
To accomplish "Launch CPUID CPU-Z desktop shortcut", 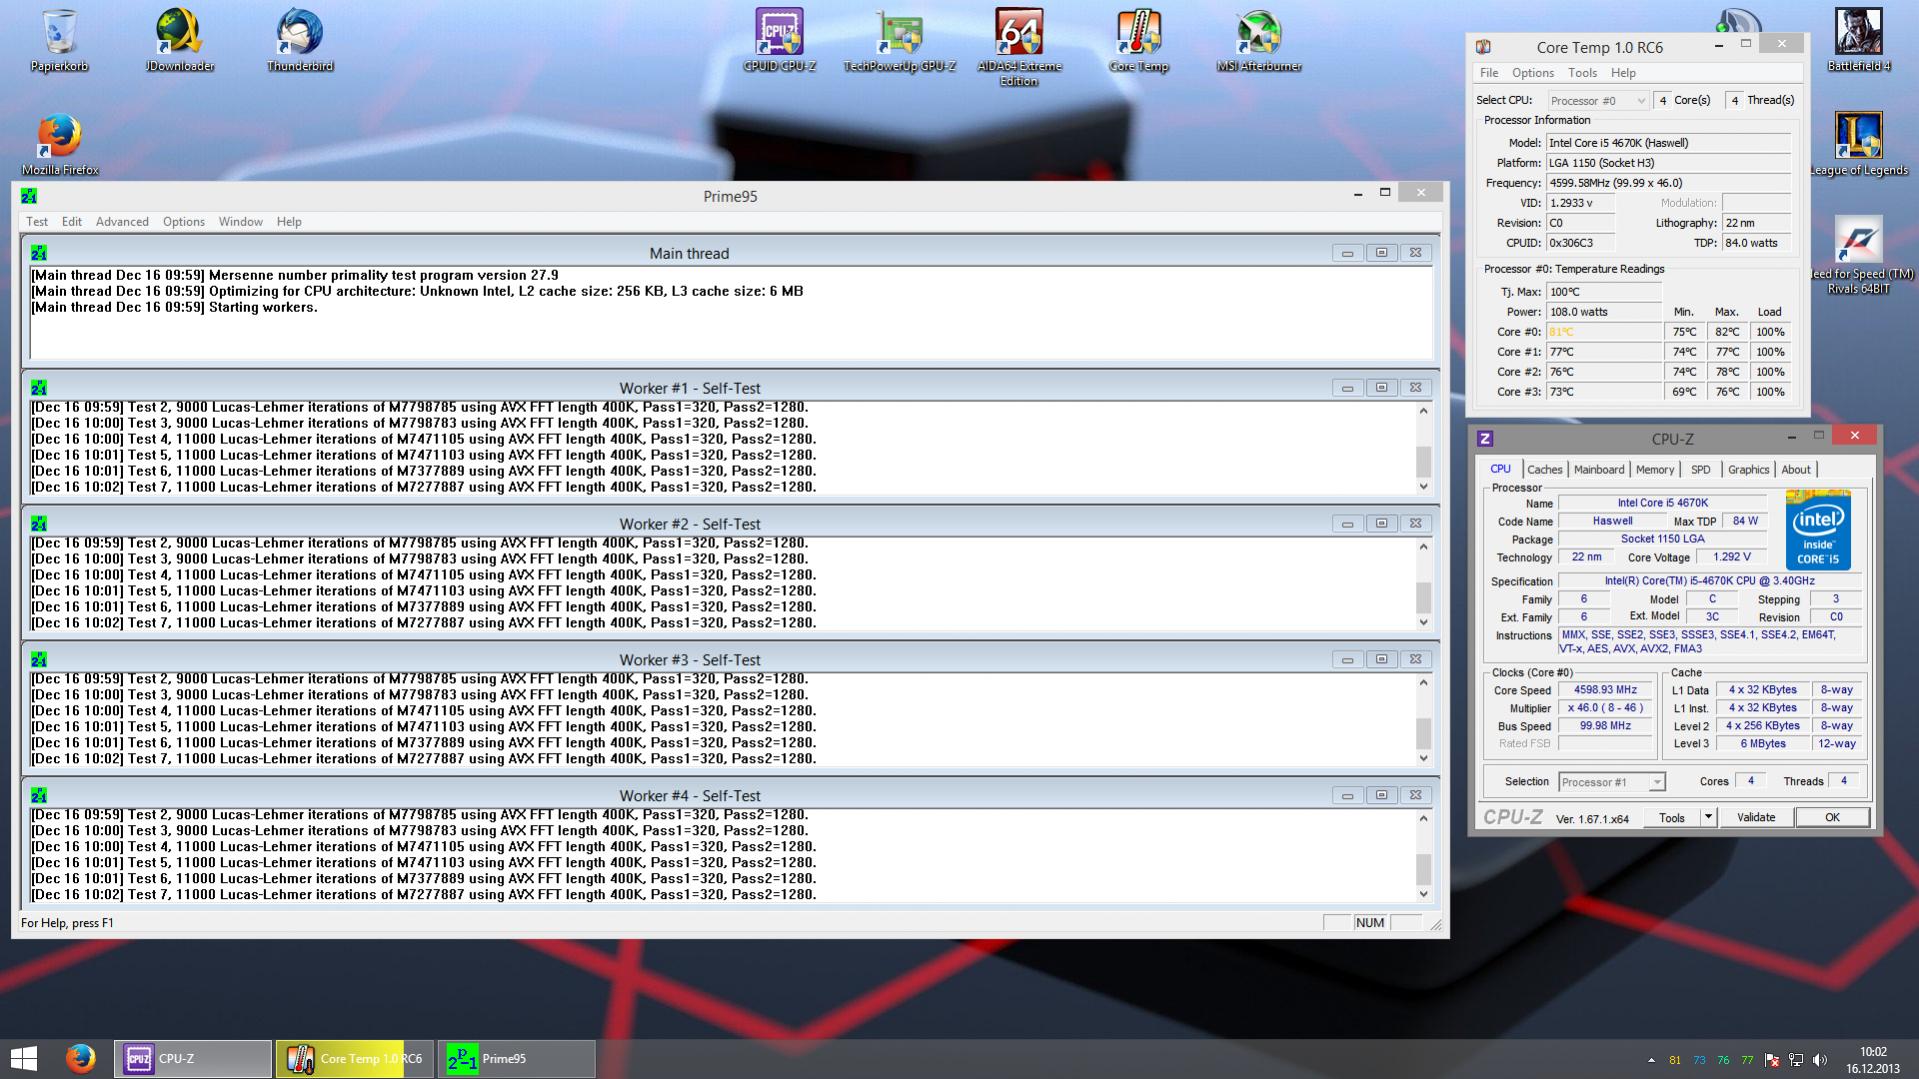I will pos(779,41).
